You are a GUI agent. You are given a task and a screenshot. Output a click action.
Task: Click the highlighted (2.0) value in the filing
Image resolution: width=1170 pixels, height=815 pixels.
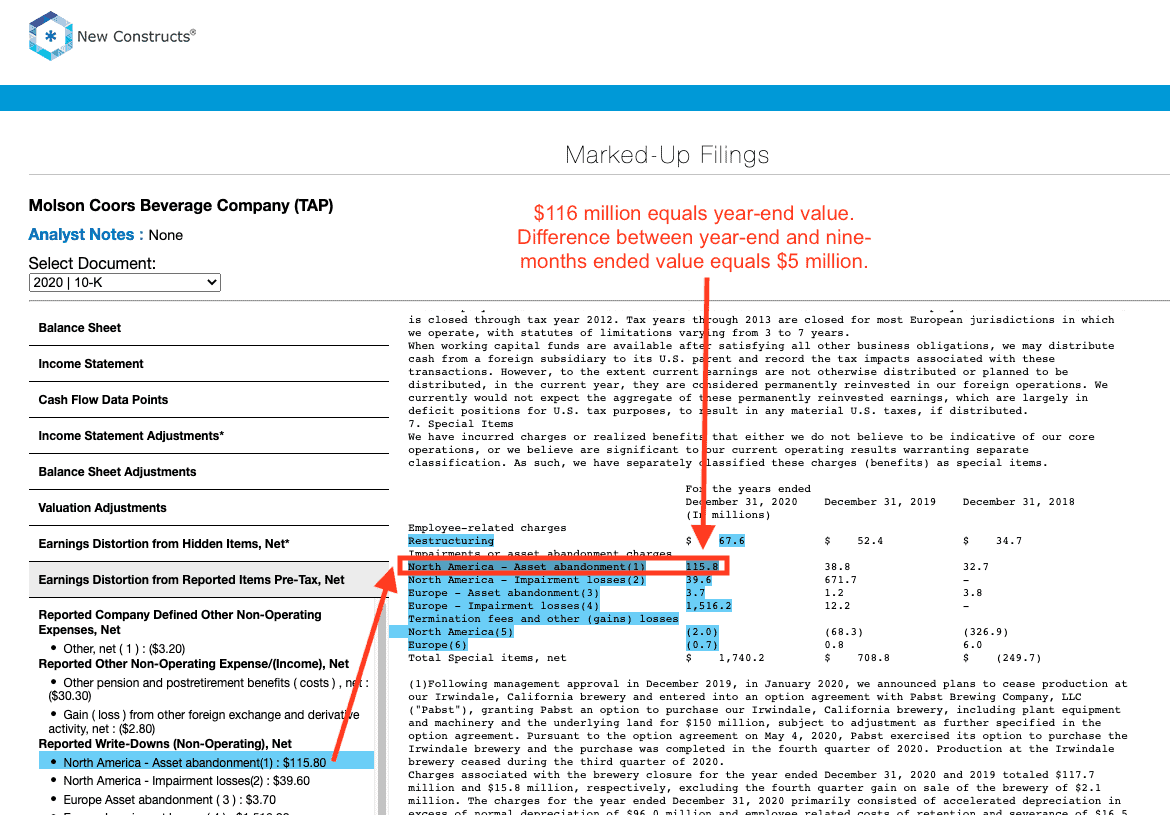click(702, 632)
